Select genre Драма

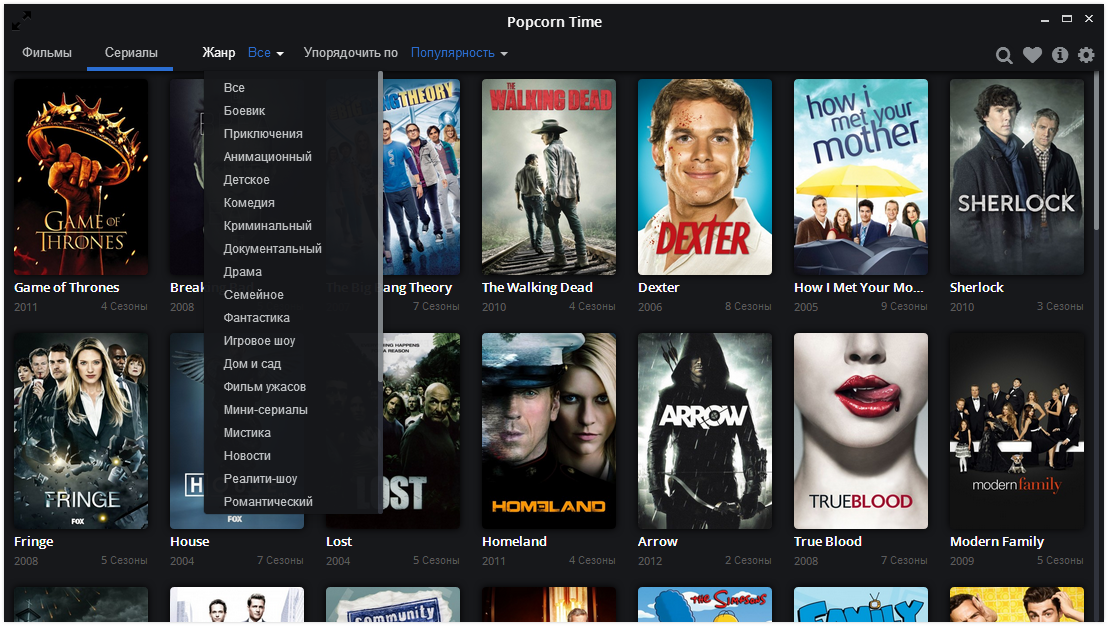pos(242,271)
